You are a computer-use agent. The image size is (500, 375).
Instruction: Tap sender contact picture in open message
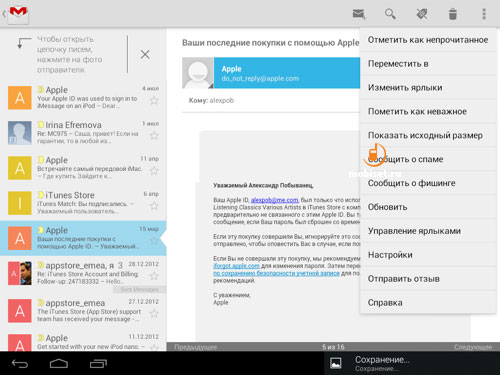point(198,73)
